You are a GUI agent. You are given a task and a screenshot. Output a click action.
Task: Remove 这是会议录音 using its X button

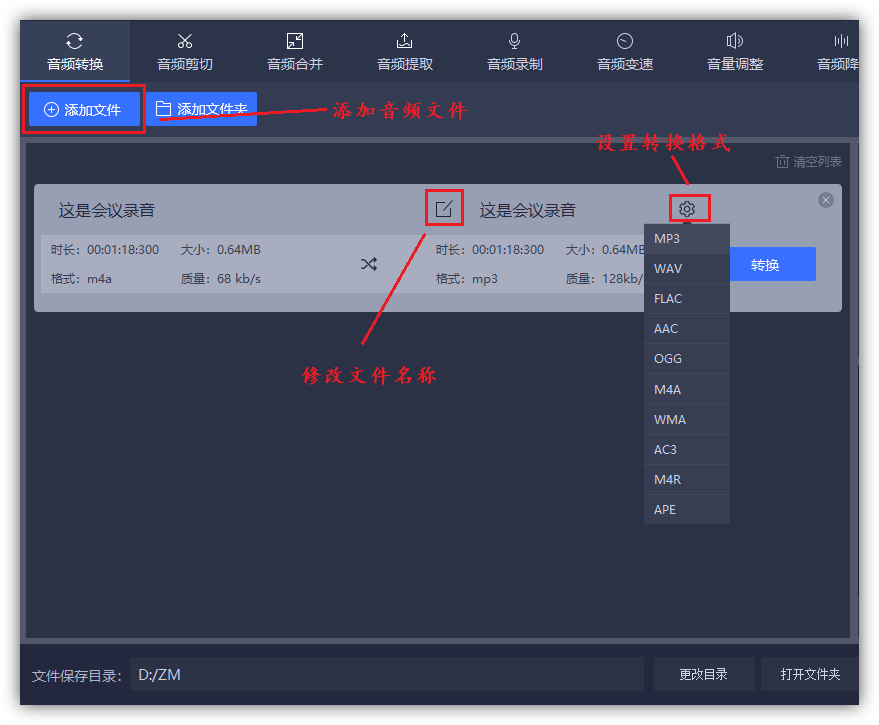825,199
